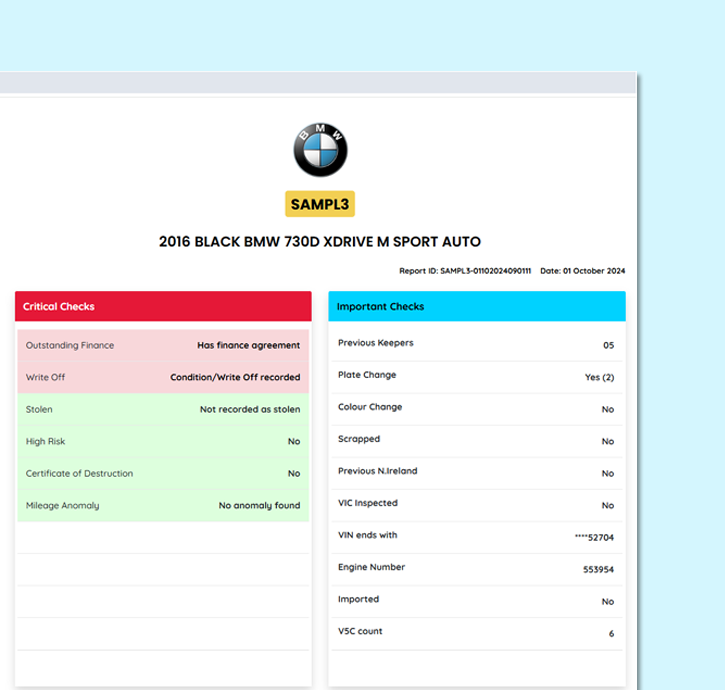The height and width of the screenshot is (690, 725).
Task: Click the BMW logo icon
Action: [320, 150]
